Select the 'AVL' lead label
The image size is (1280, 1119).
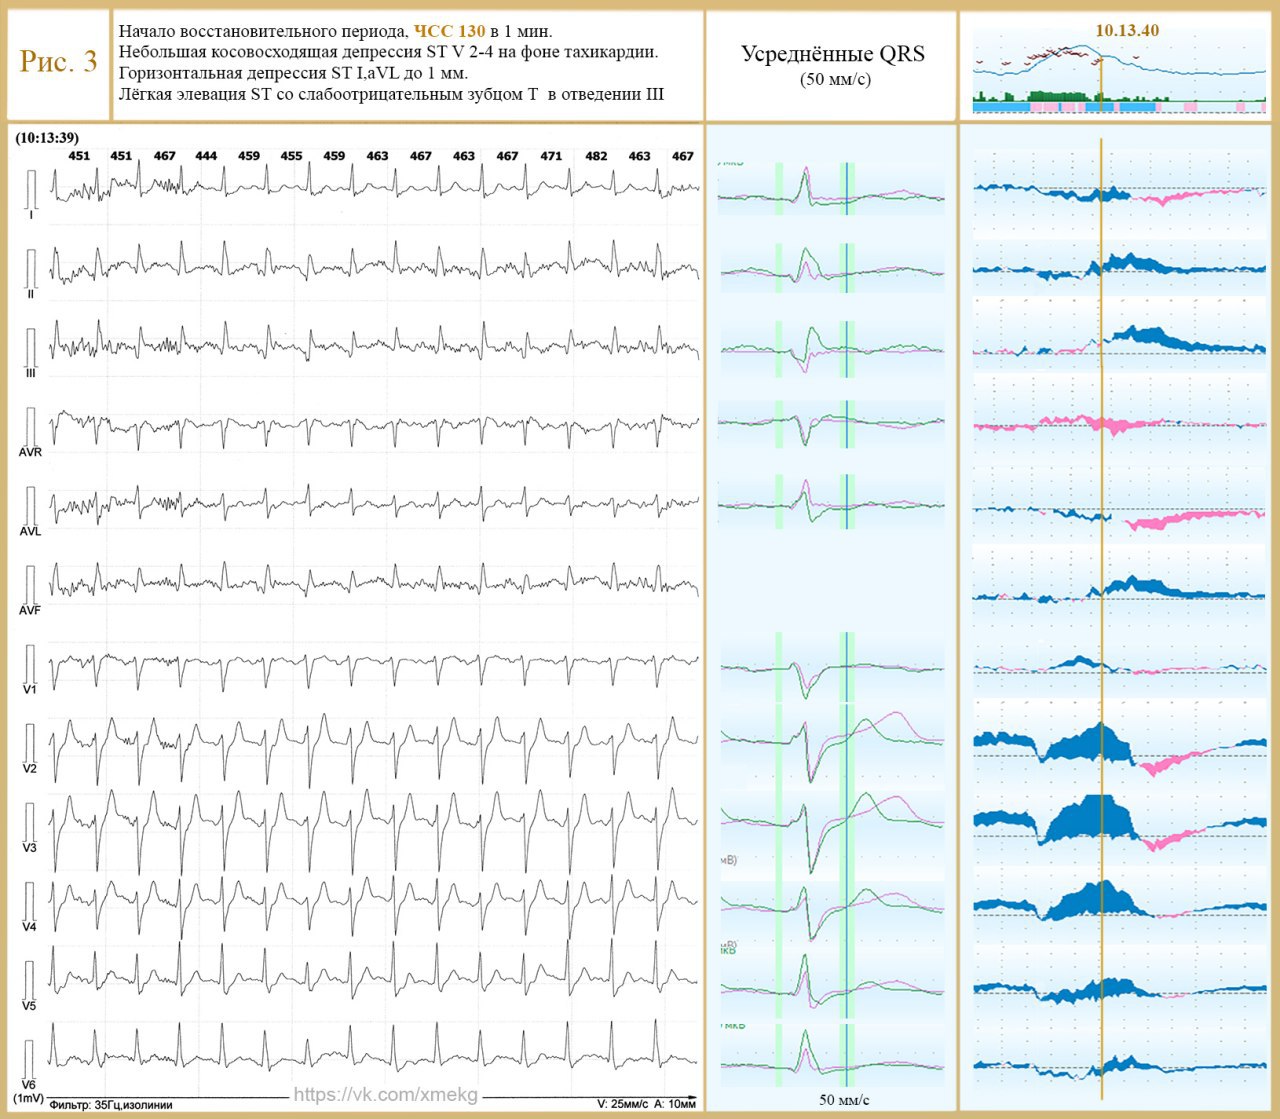click(x=30, y=531)
